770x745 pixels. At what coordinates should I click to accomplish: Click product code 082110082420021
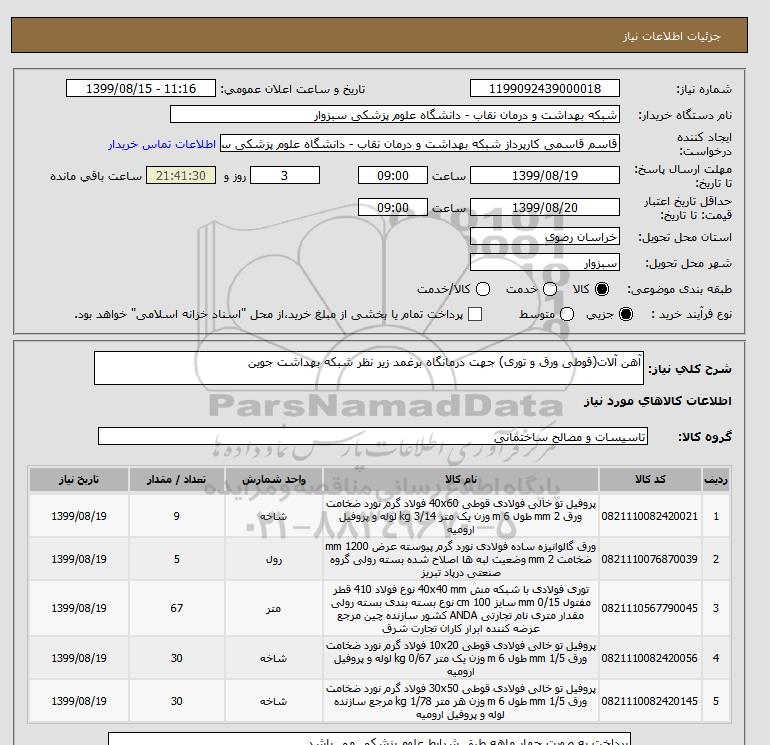pyautogui.click(x=650, y=516)
